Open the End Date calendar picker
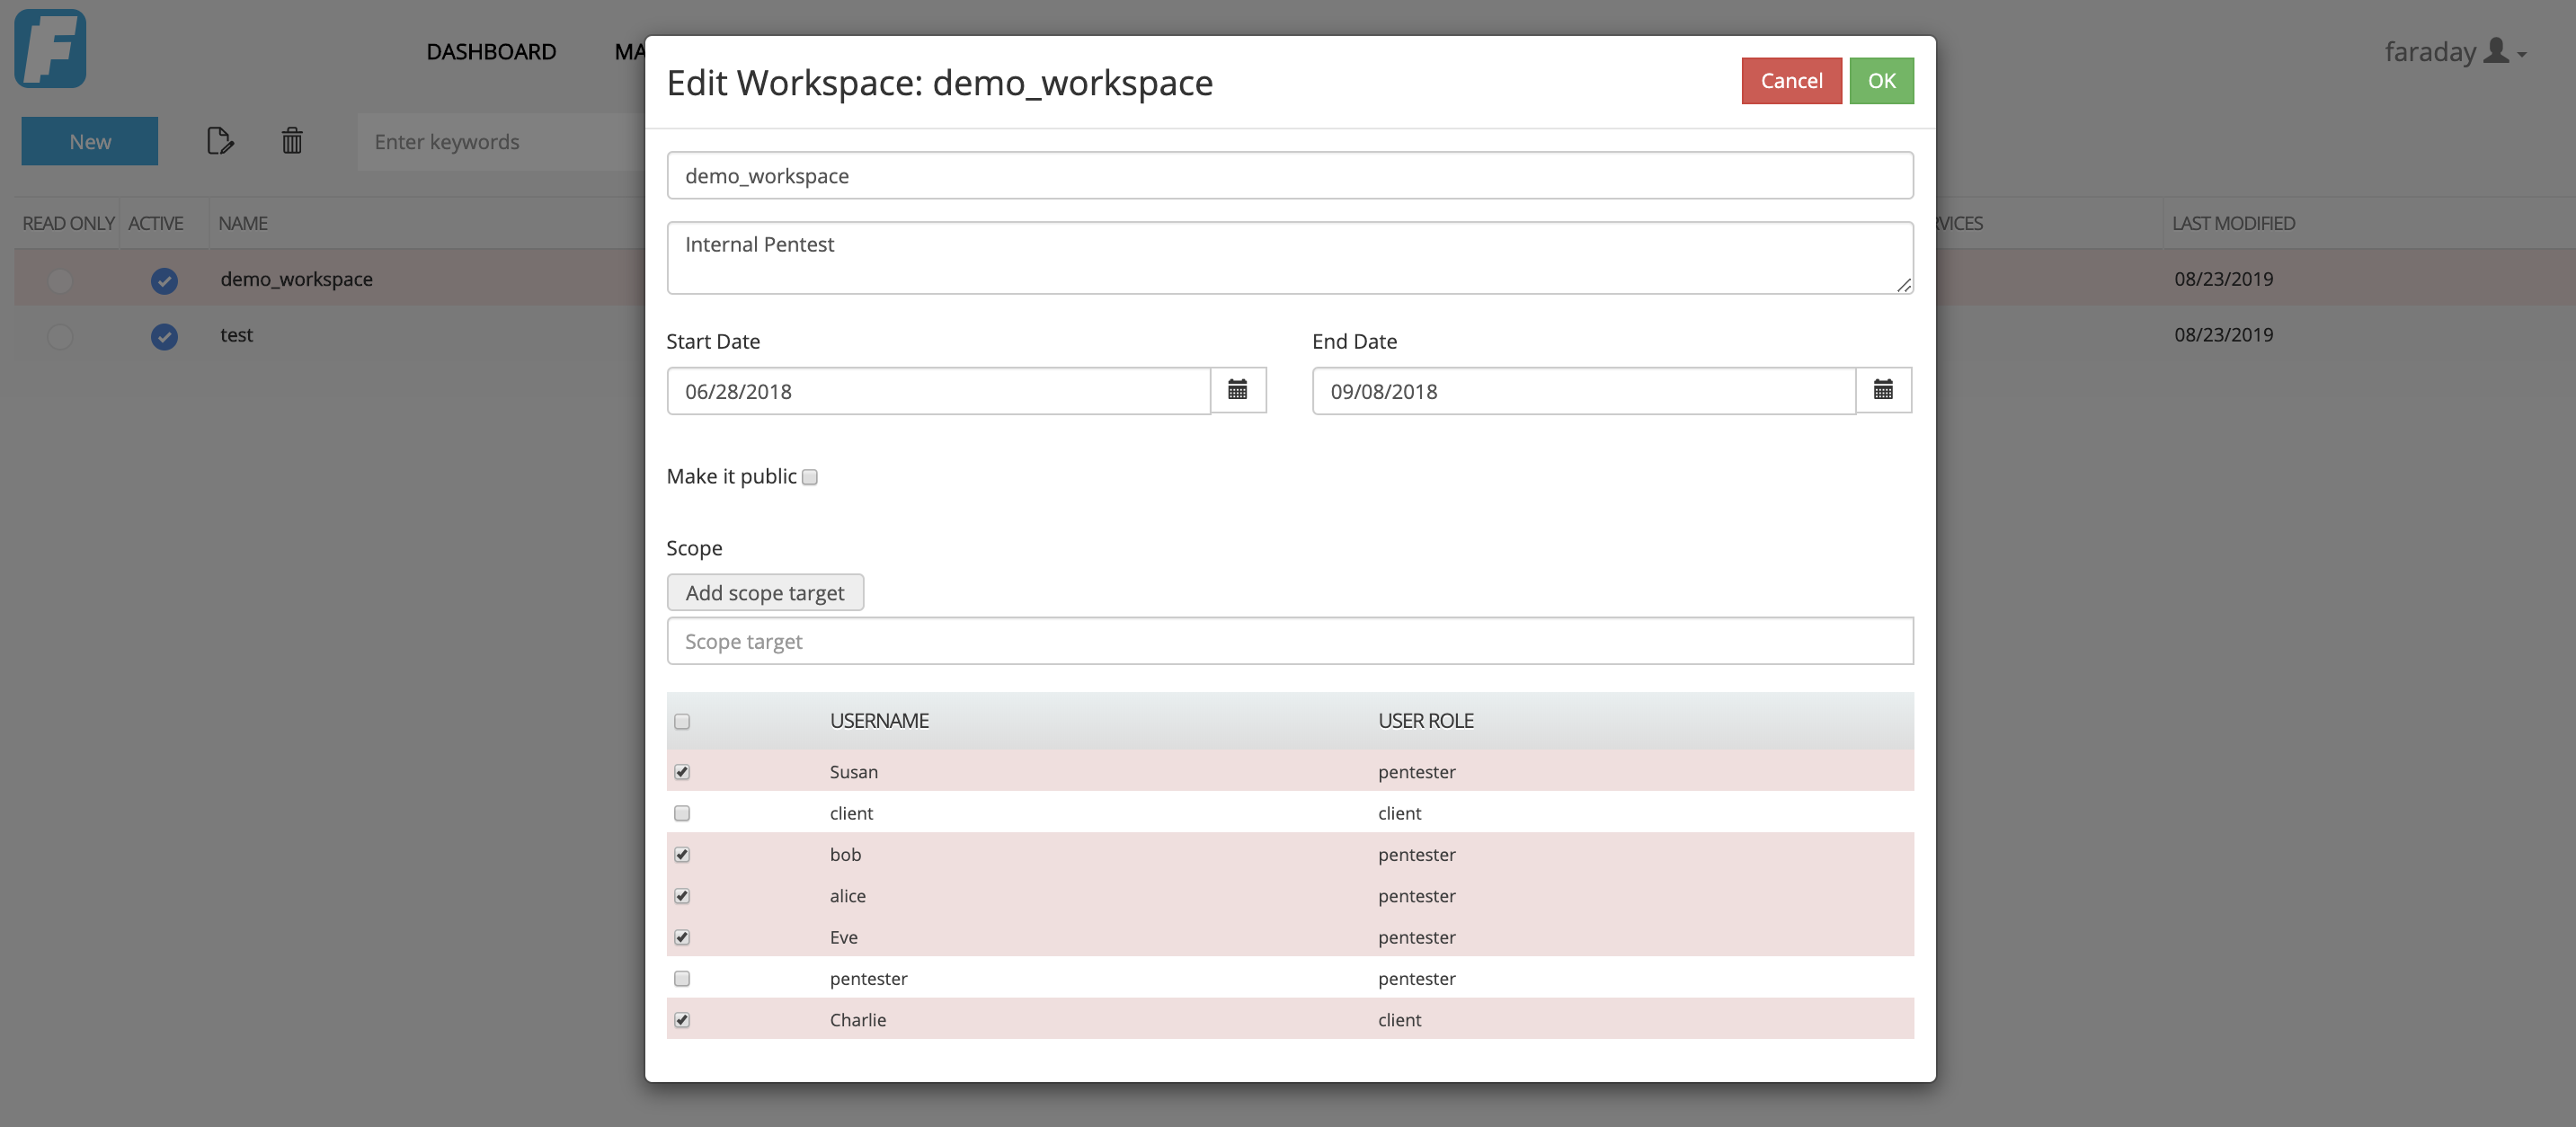This screenshot has height=1127, width=2576. coord(1883,390)
